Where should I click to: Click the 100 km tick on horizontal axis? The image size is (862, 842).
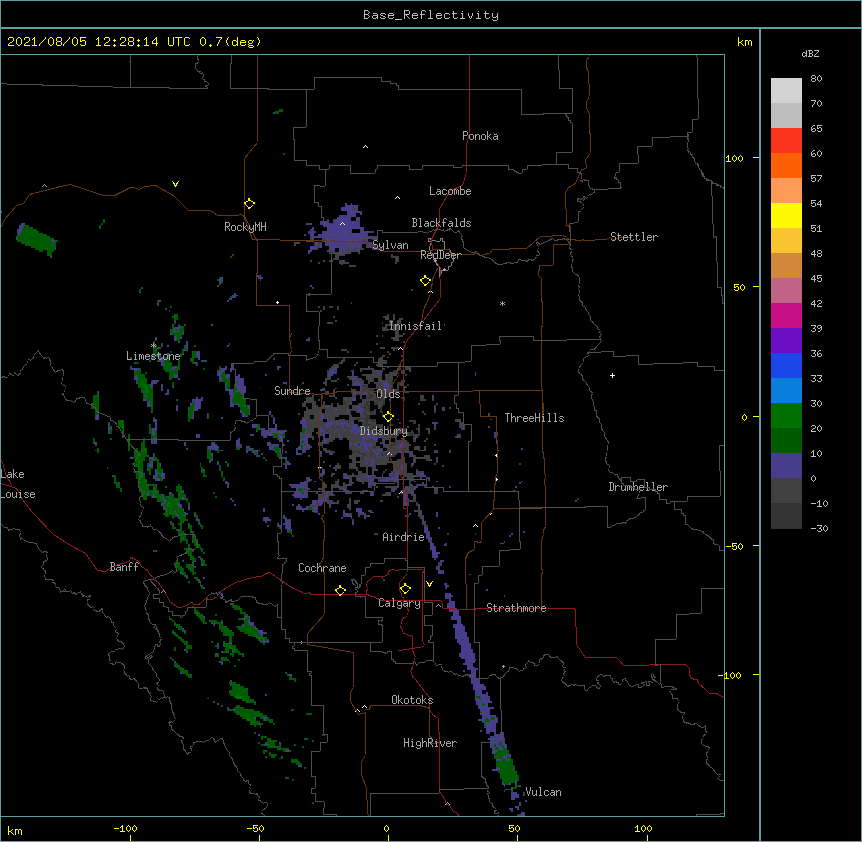point(643,828)
